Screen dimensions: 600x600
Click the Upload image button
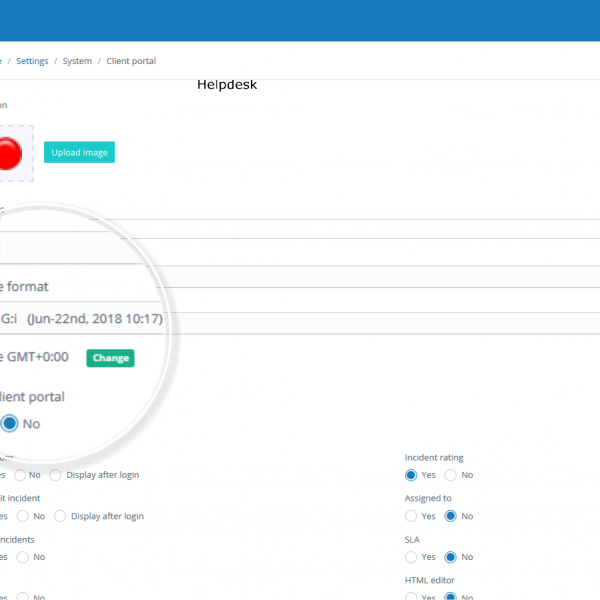pos(79,152)
